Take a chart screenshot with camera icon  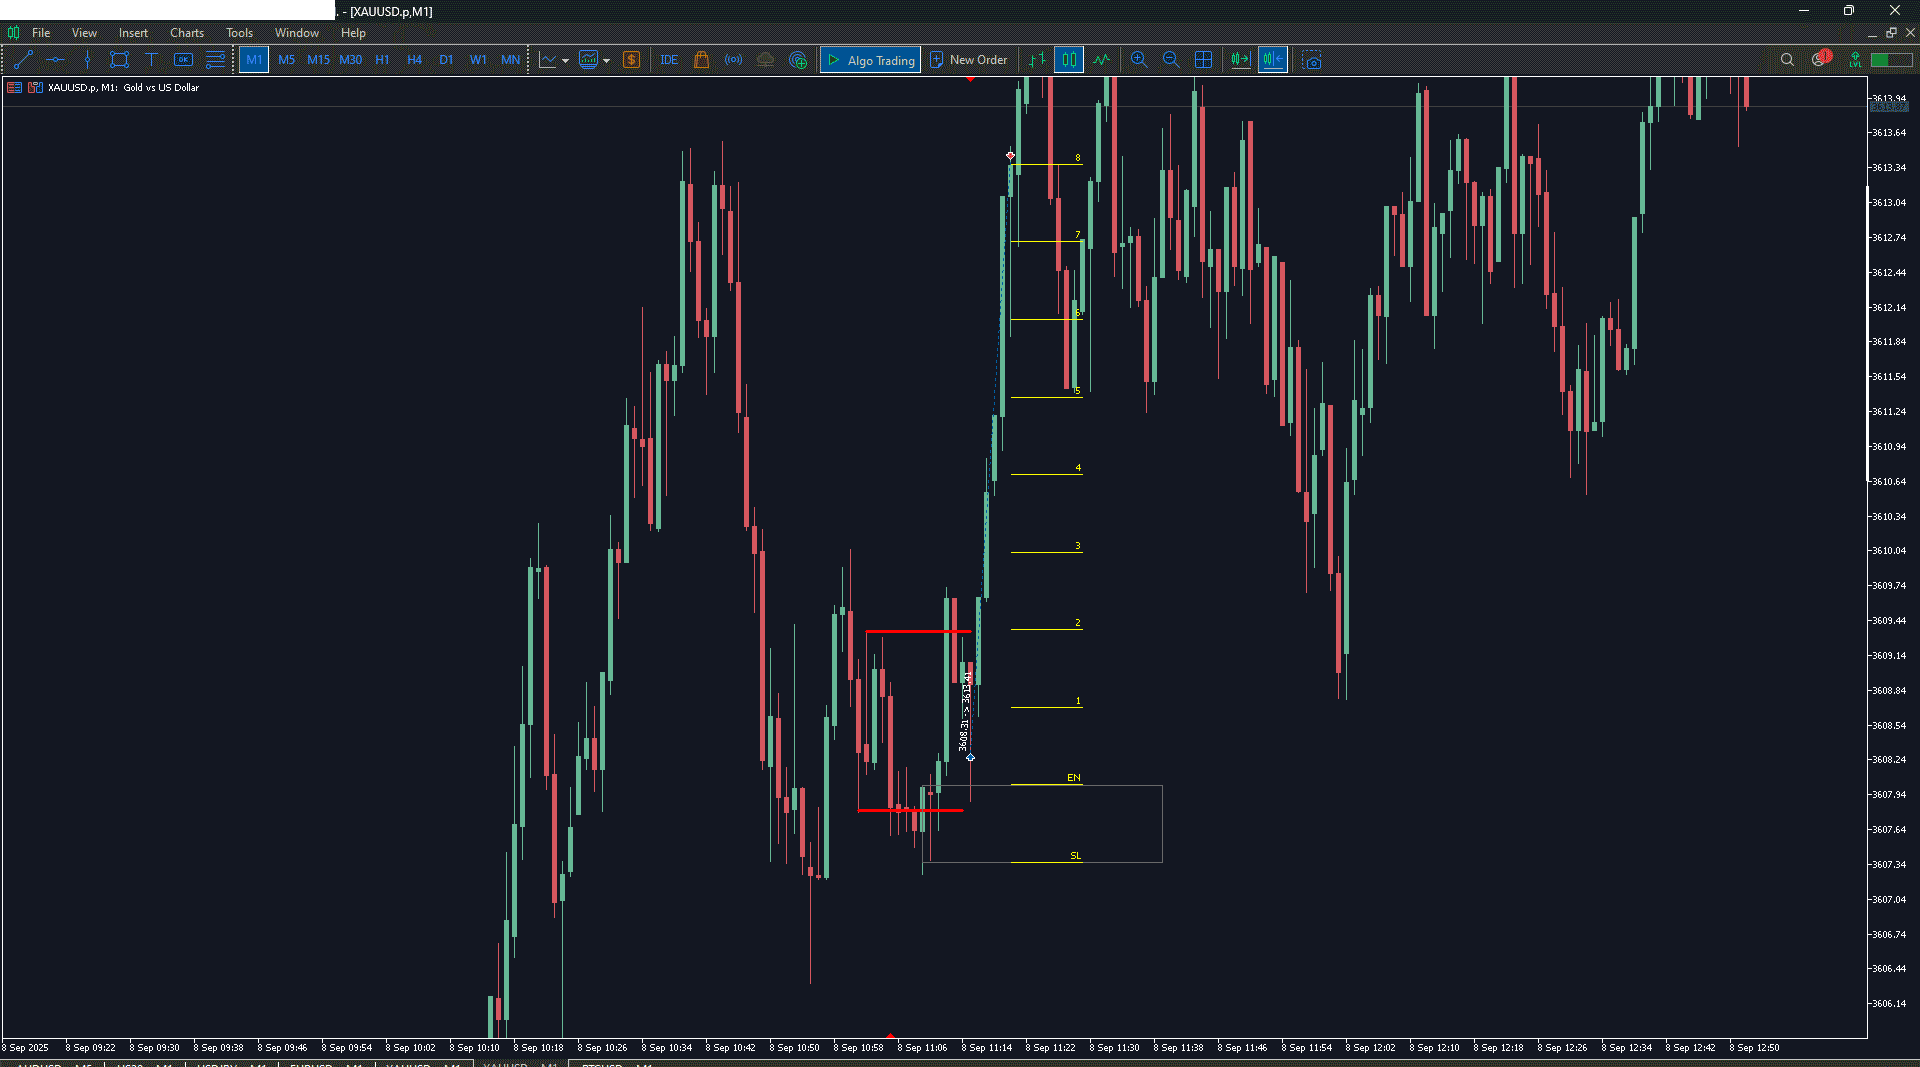(1312, 60)
